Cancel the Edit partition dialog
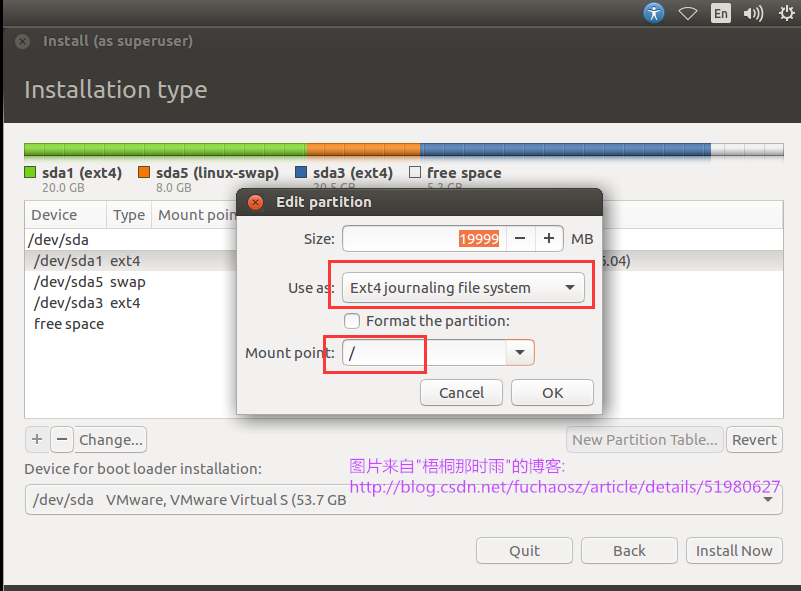The height and width of the screenshot is (591, 801). pyautogui.click(x=461, y=393)
